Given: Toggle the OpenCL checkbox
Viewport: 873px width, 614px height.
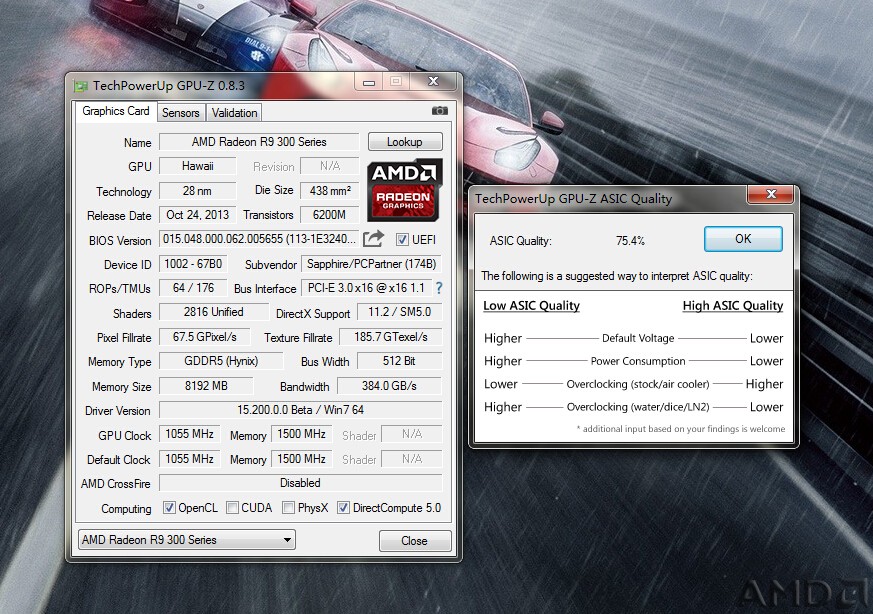Looking at the screenshot, I should 169,508.
